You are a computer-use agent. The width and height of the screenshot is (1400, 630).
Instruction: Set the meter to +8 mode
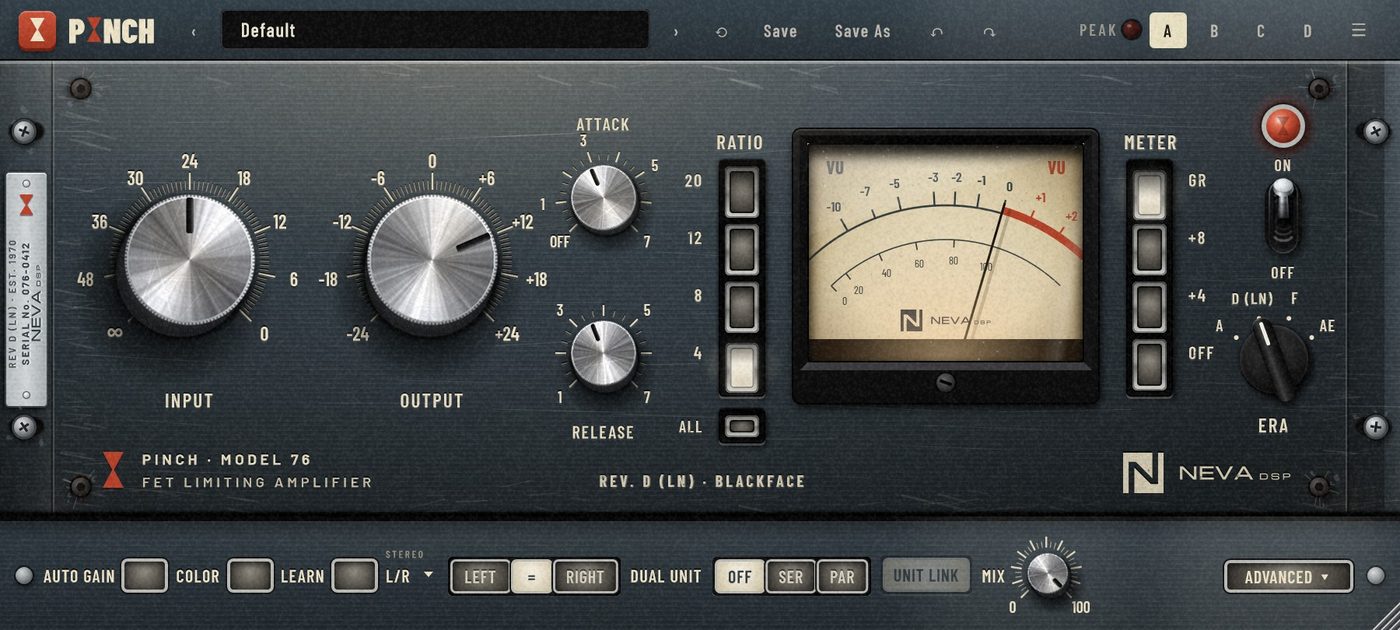1150,249
